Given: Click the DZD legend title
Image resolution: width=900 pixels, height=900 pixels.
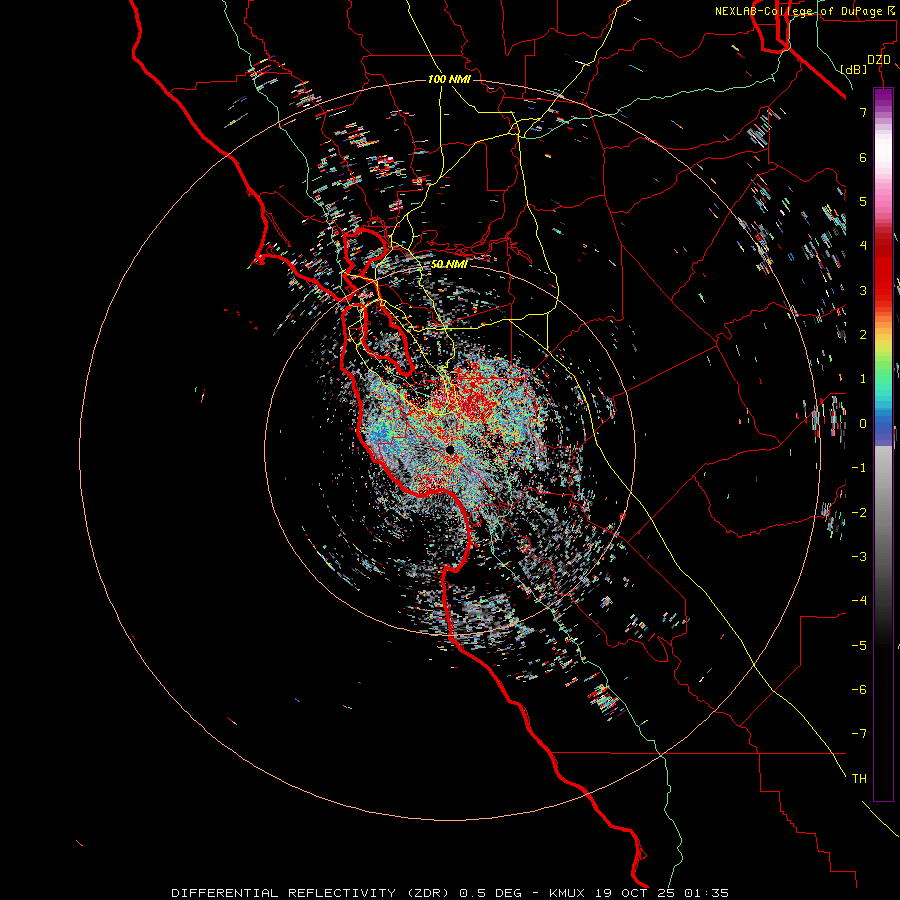Looking at the screenshot, I should (879, 60).
